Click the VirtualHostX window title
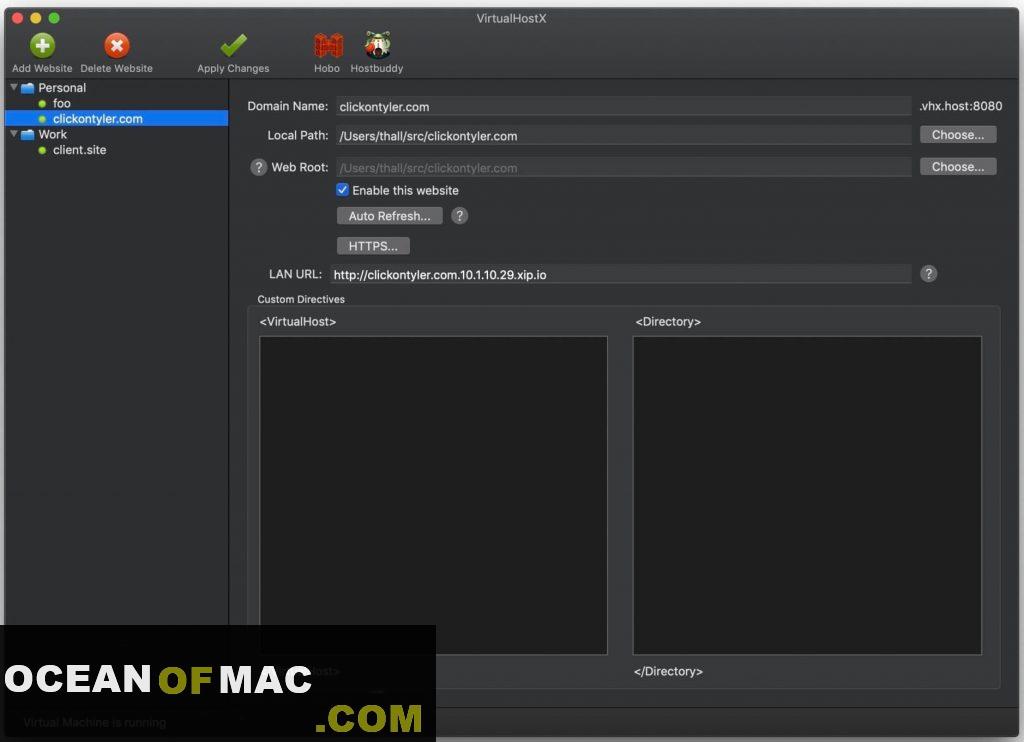Image resolution: width=1024 pixels, height=742 pixels. pos(511,18)
